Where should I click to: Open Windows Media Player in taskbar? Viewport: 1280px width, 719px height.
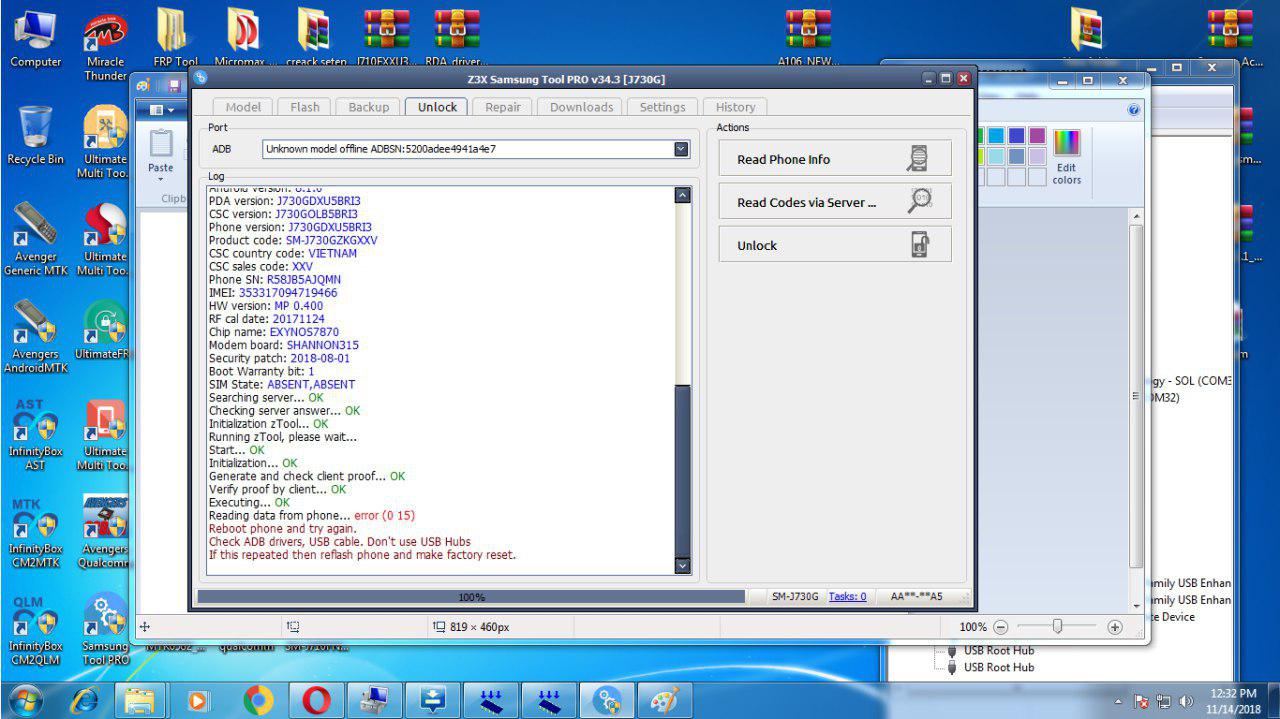[x=200, y=700]
